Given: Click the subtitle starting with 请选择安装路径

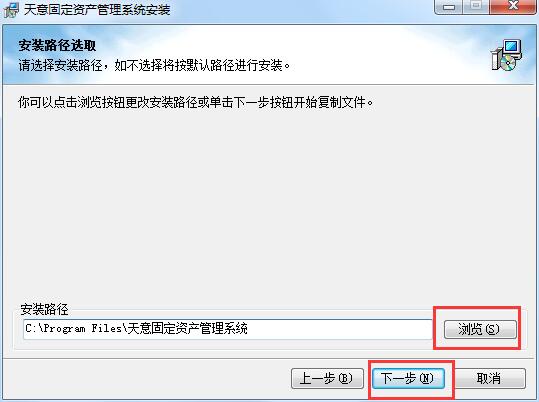Looking at the screenshot, I should pos(154,65).
